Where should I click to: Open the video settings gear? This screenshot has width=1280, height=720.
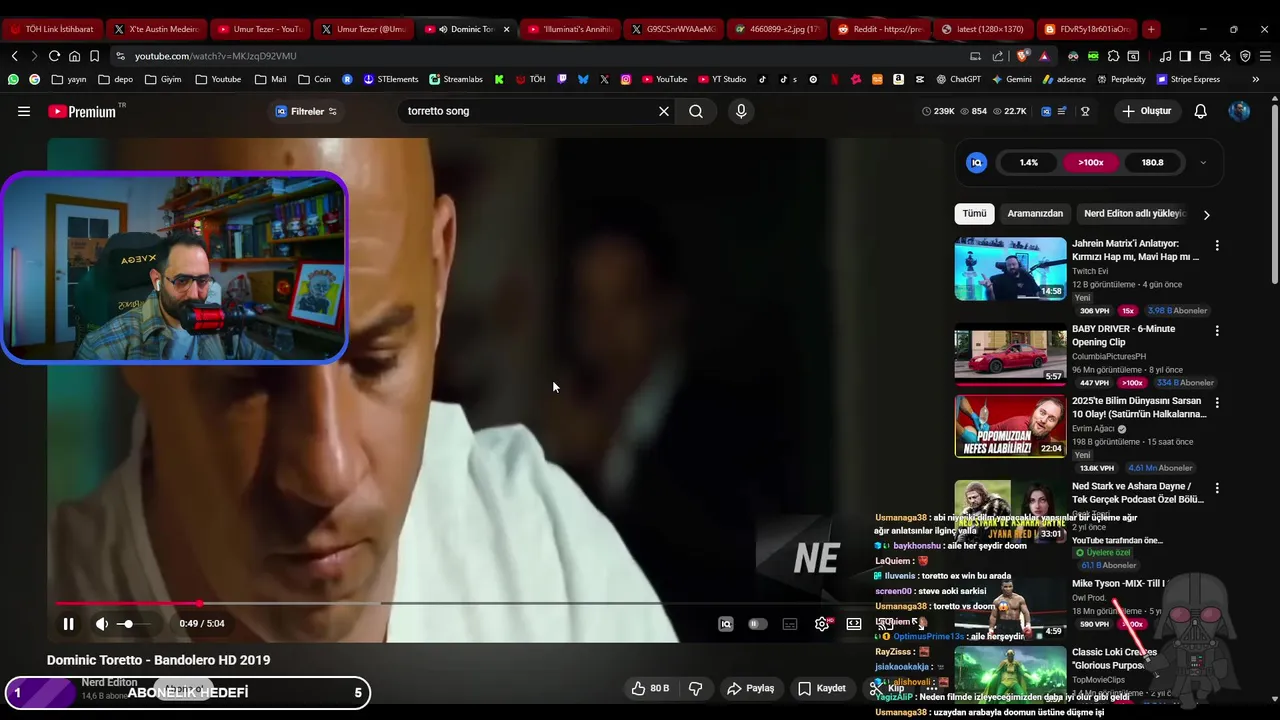pyautogui.click(x=822, y=624)
